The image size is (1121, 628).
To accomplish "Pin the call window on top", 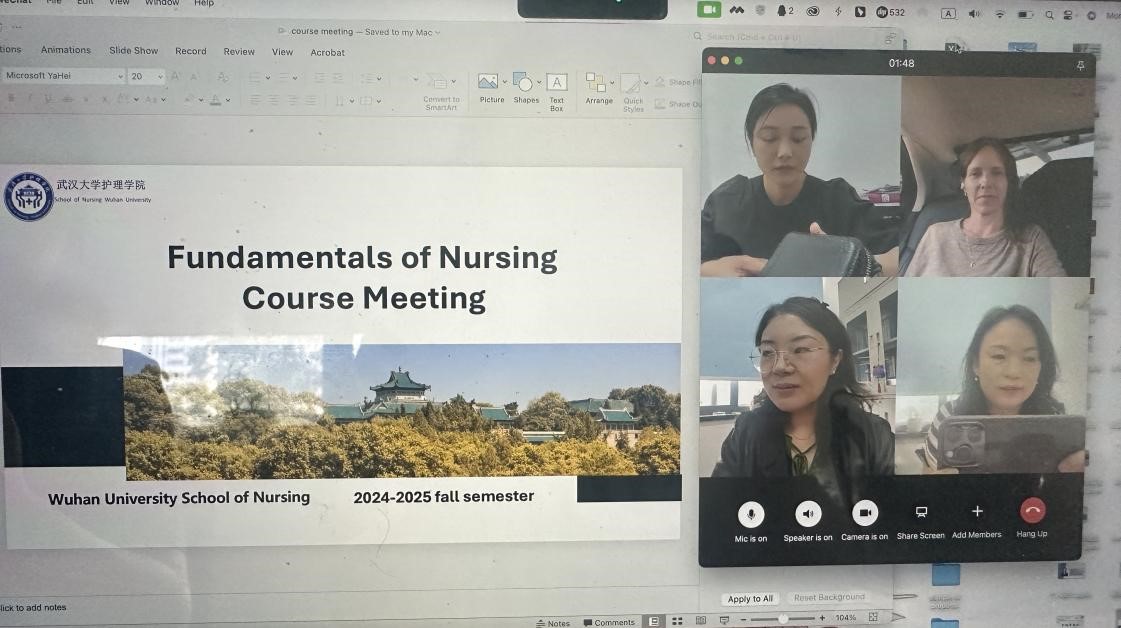I will point(1080,64).
